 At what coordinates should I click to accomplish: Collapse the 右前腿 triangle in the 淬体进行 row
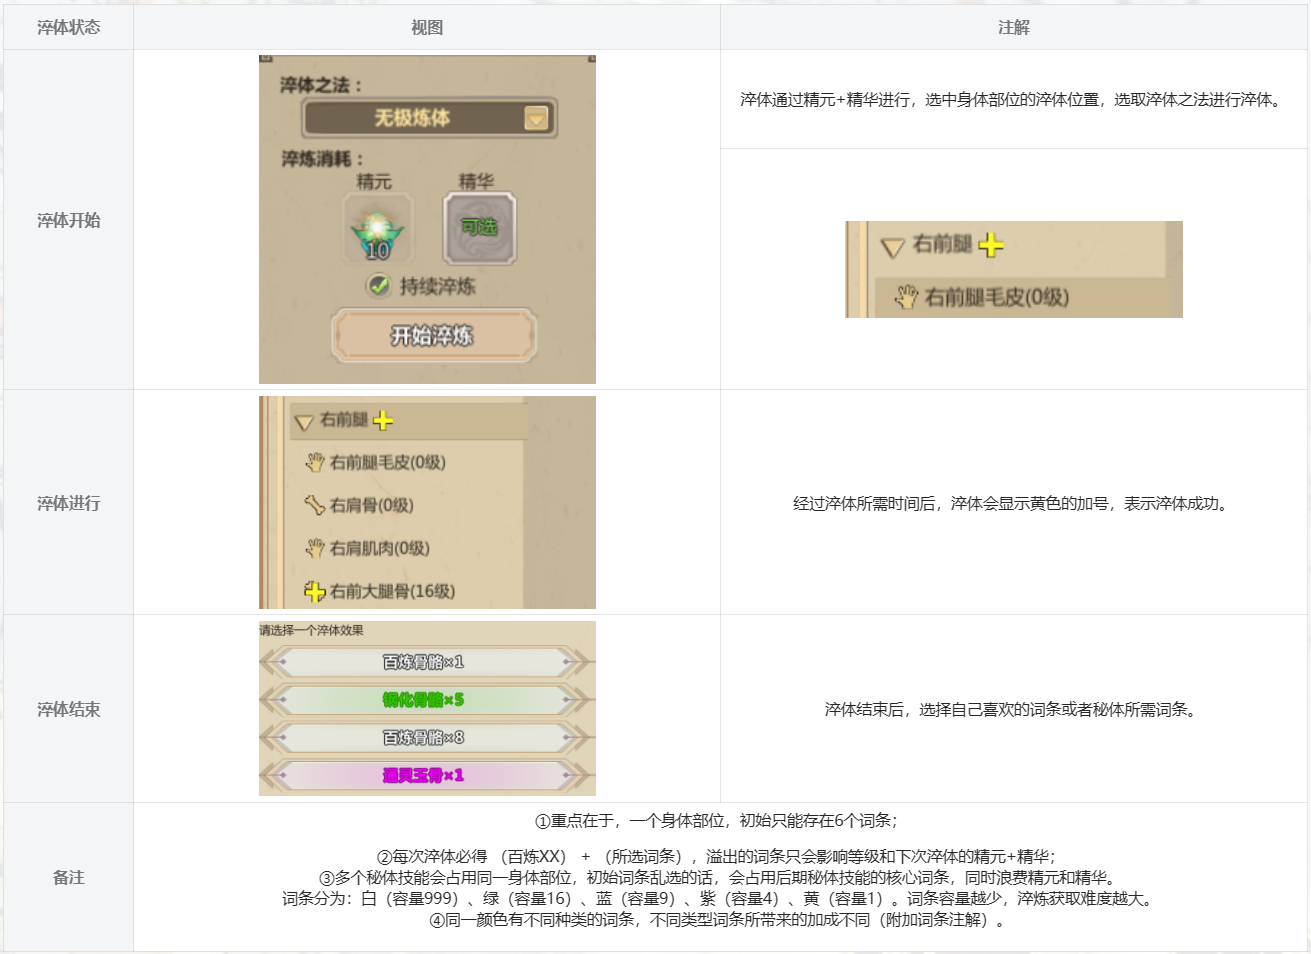coord(304,422)
